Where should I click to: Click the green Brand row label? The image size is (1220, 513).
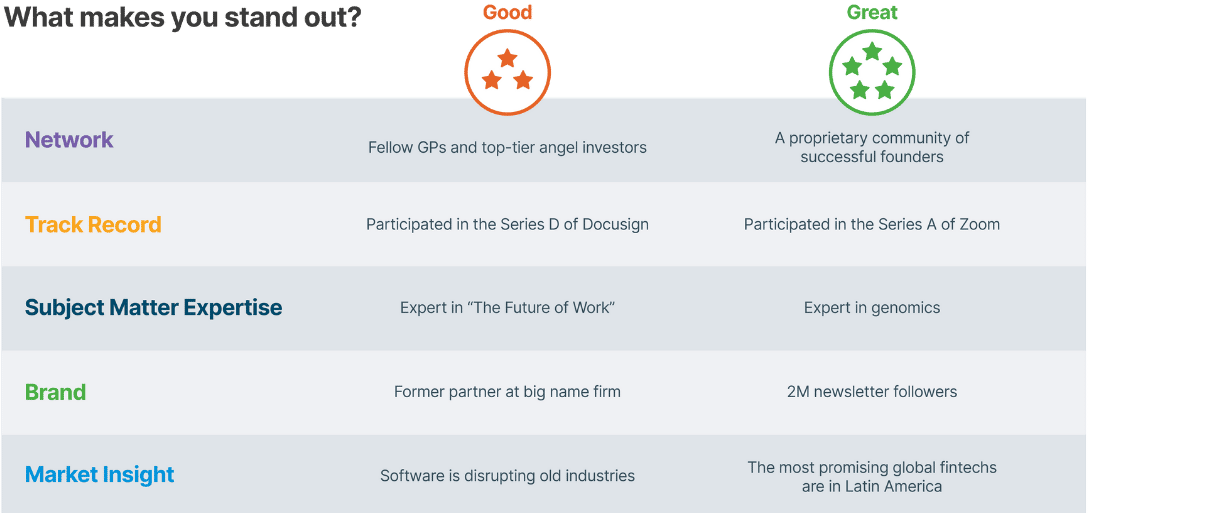click(55, 392)
